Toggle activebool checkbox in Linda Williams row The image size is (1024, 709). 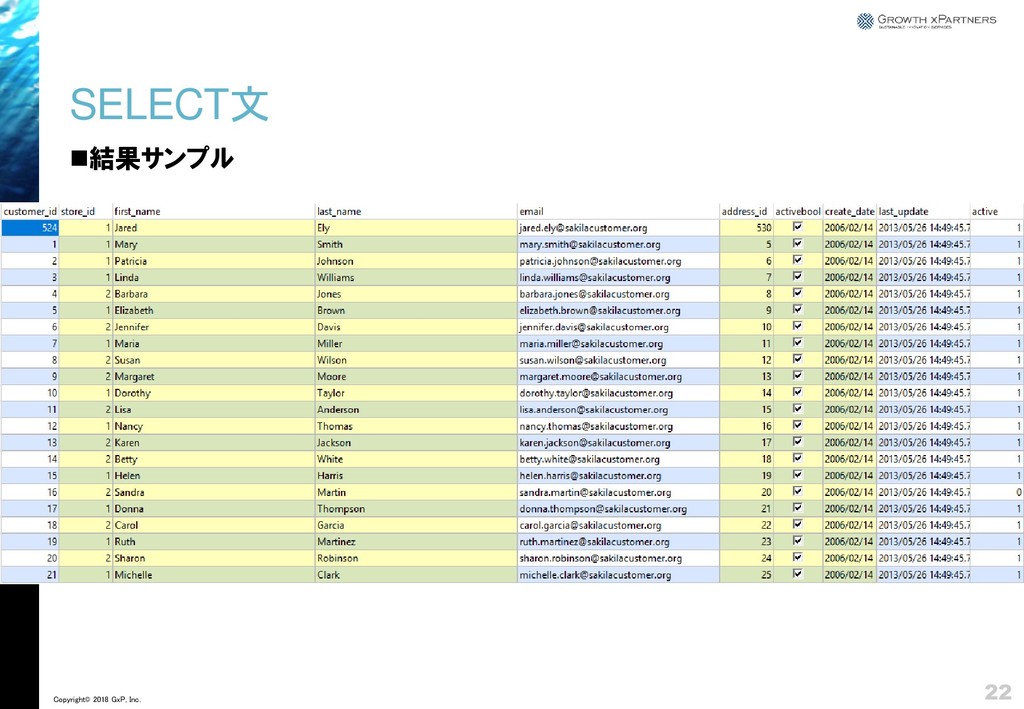coord(797,276)
